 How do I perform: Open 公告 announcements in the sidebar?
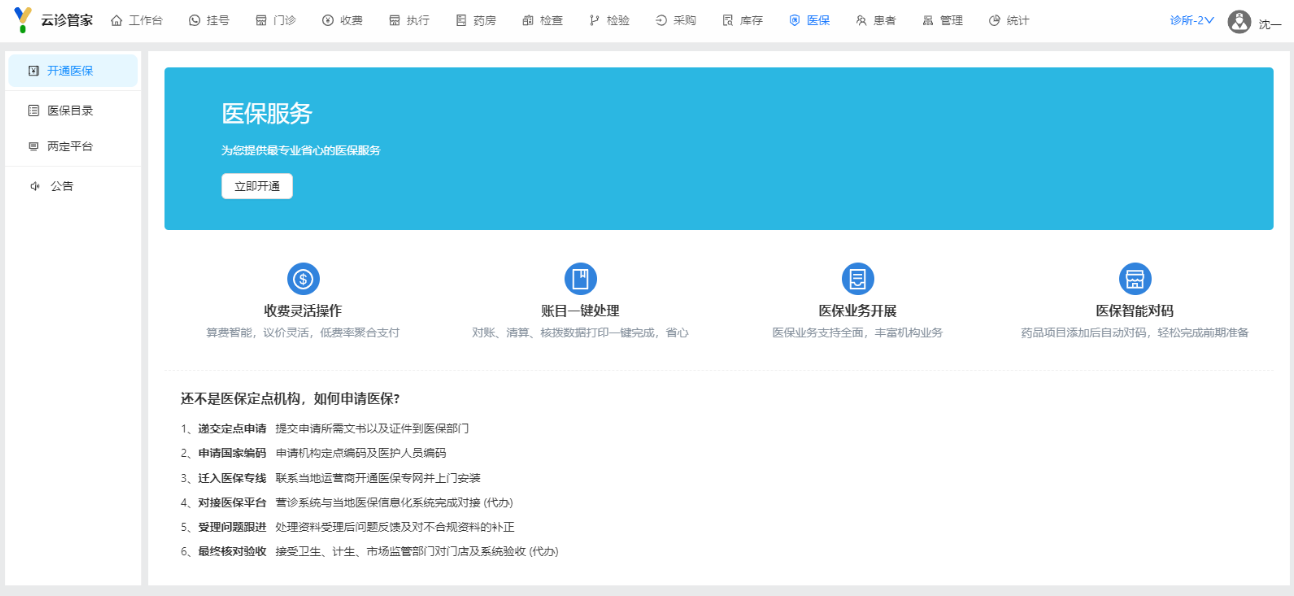[x=61, y=186]
